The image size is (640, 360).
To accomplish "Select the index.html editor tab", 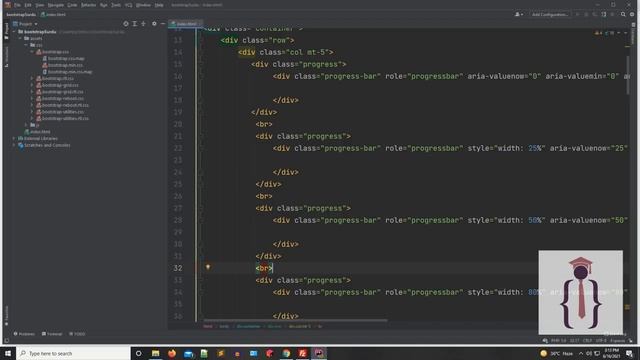I will click(x=186, y=24).
